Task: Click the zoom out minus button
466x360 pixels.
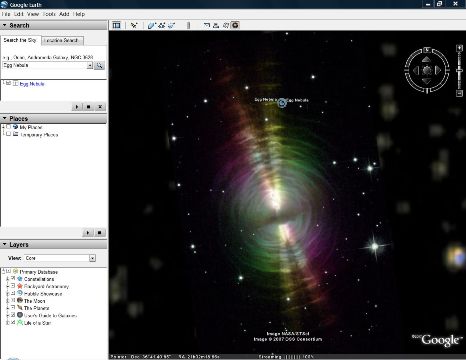Action: point(459,93)
